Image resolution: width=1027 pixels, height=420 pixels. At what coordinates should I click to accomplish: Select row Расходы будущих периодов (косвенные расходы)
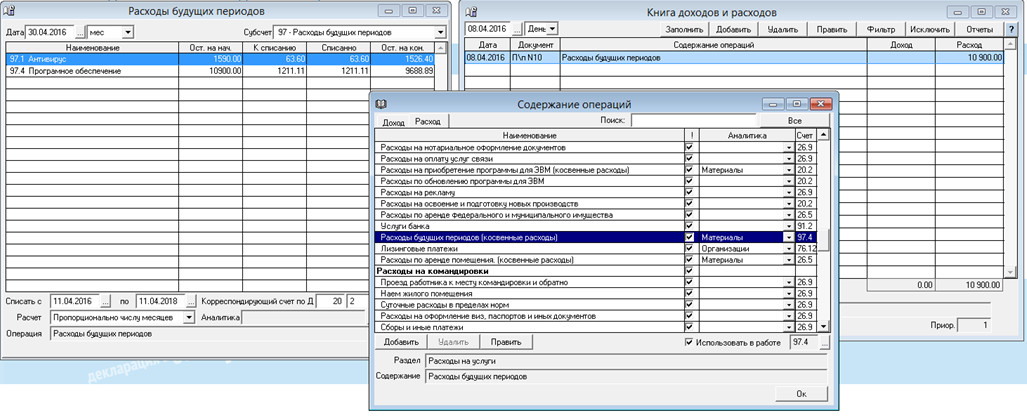596,238
